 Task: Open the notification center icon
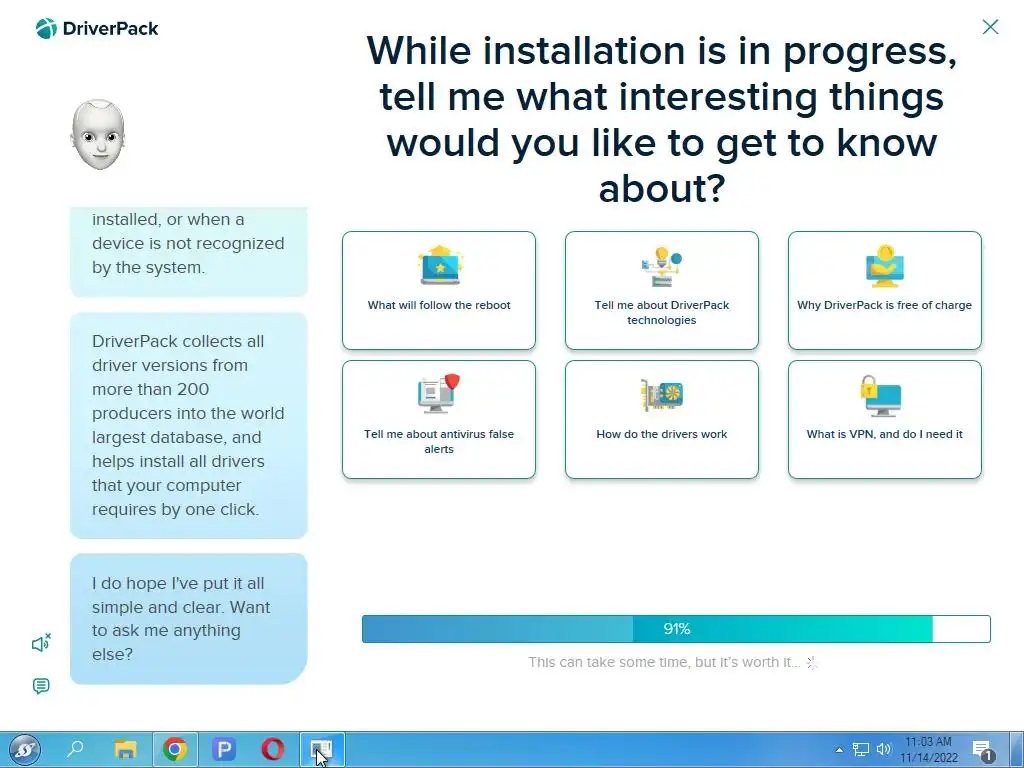click(982, 750)
